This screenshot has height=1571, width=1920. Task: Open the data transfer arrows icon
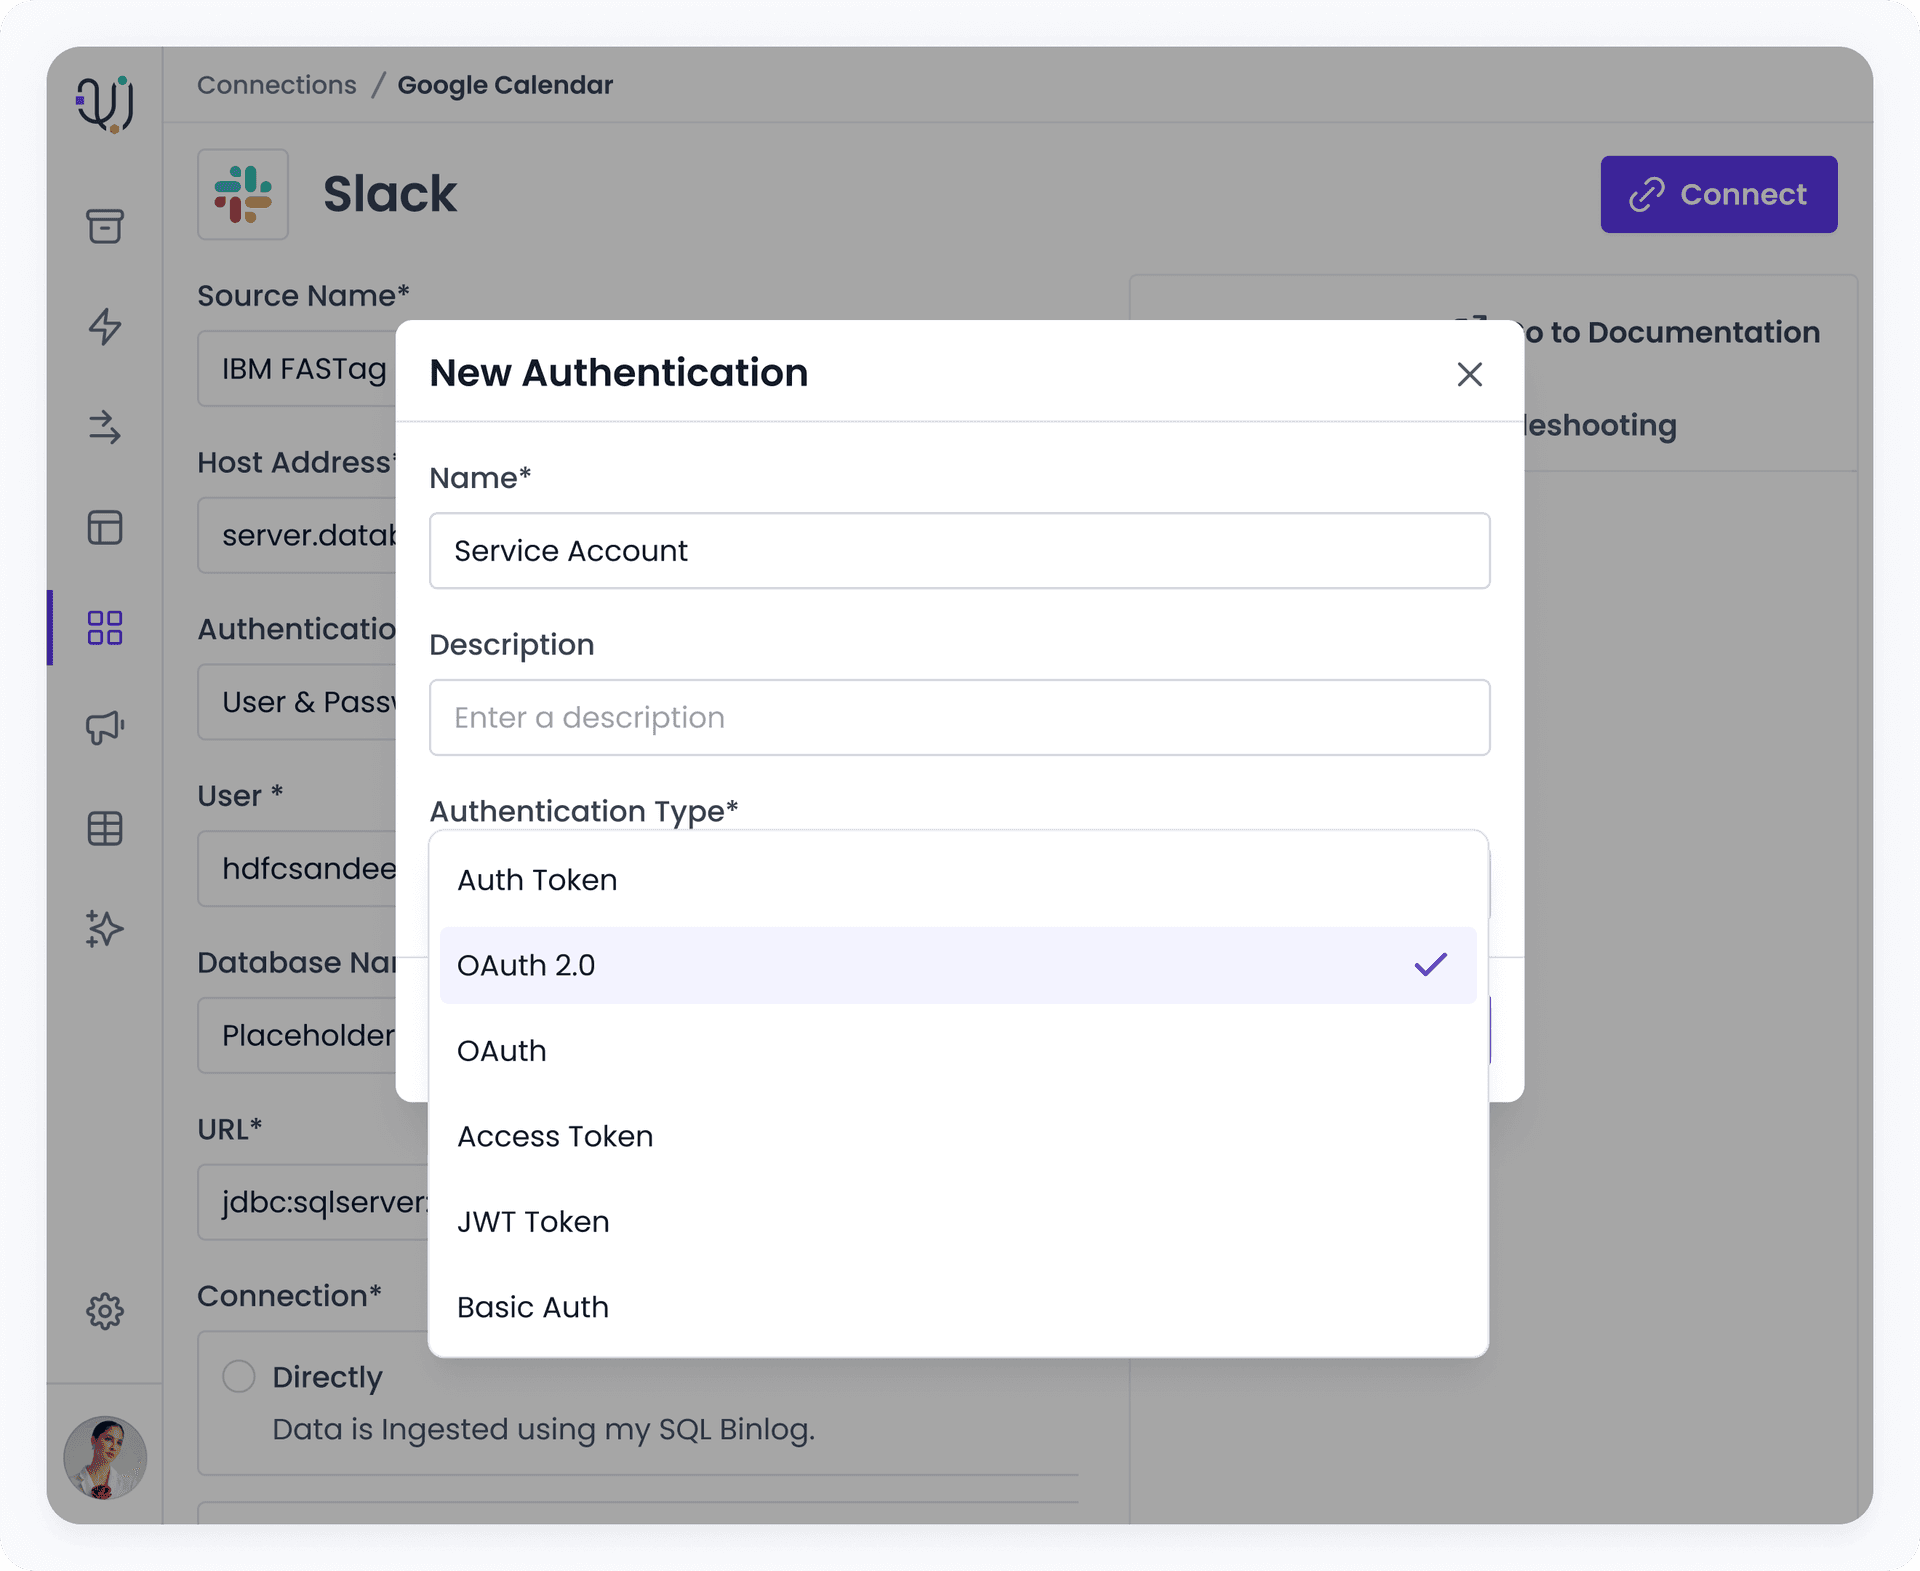(104, 429)
